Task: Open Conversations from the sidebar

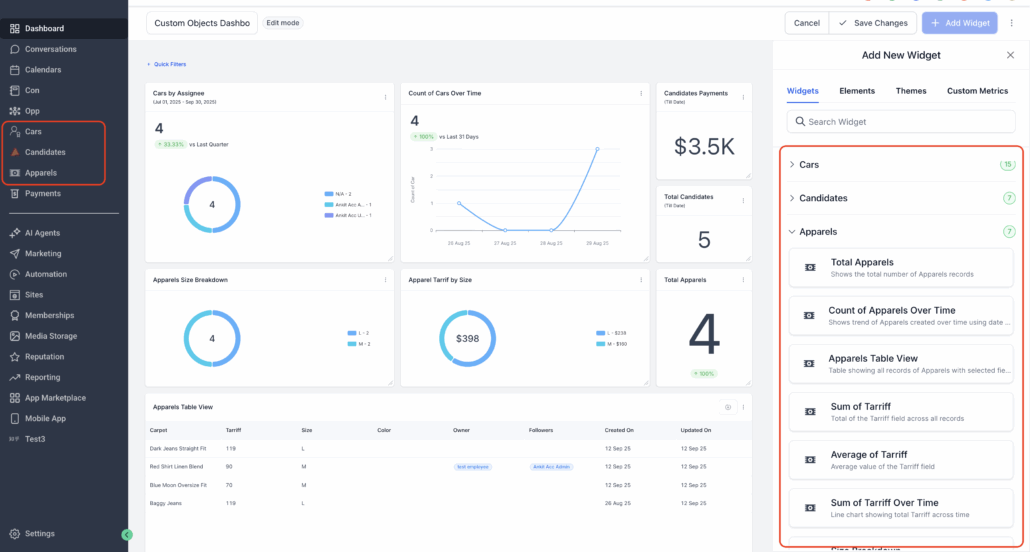Action: [50, 49]
